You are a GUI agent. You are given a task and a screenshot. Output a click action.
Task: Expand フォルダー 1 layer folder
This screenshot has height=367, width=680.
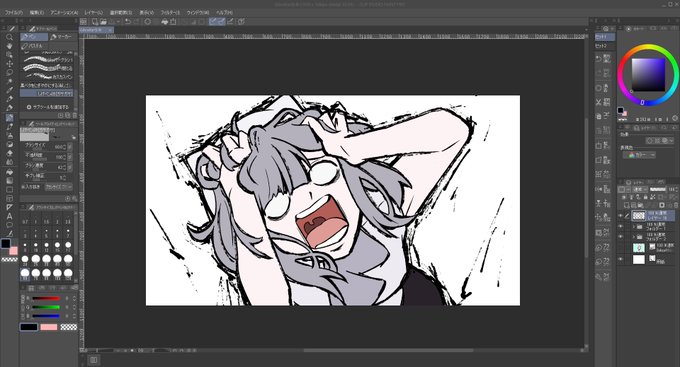click(x=634, y=226)
